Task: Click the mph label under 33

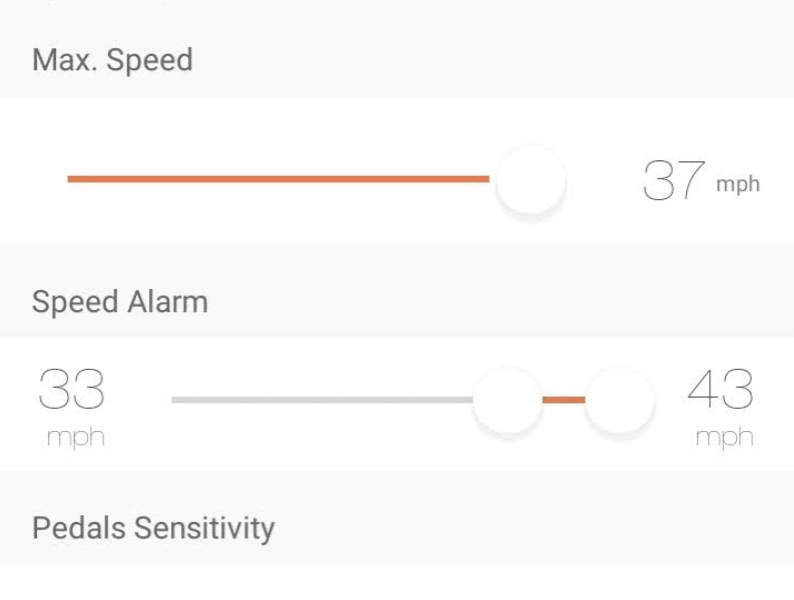Action: pyautogui.click(x=75, y=438)
